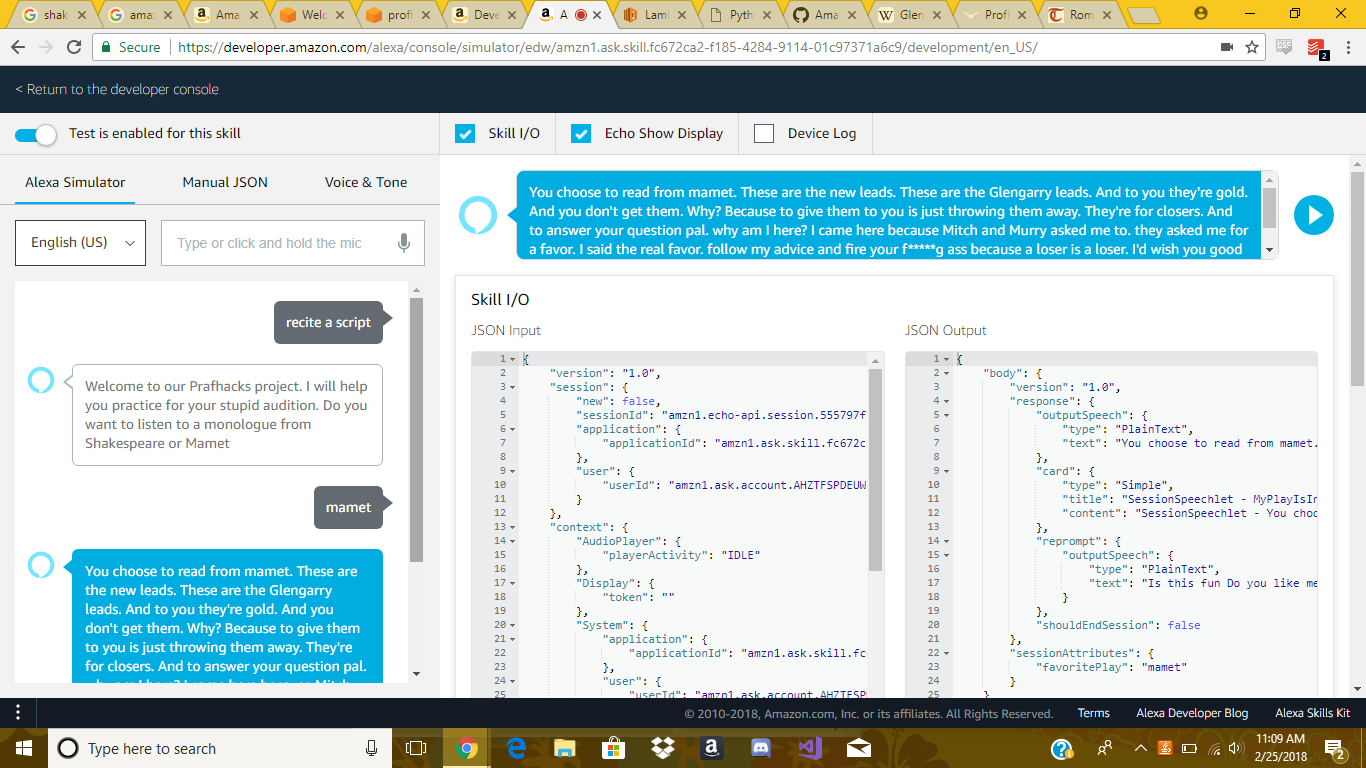Collapse the "card" node in JSON Output
The width and height of the screenshot is (1366, 768).
click(946, 471)
